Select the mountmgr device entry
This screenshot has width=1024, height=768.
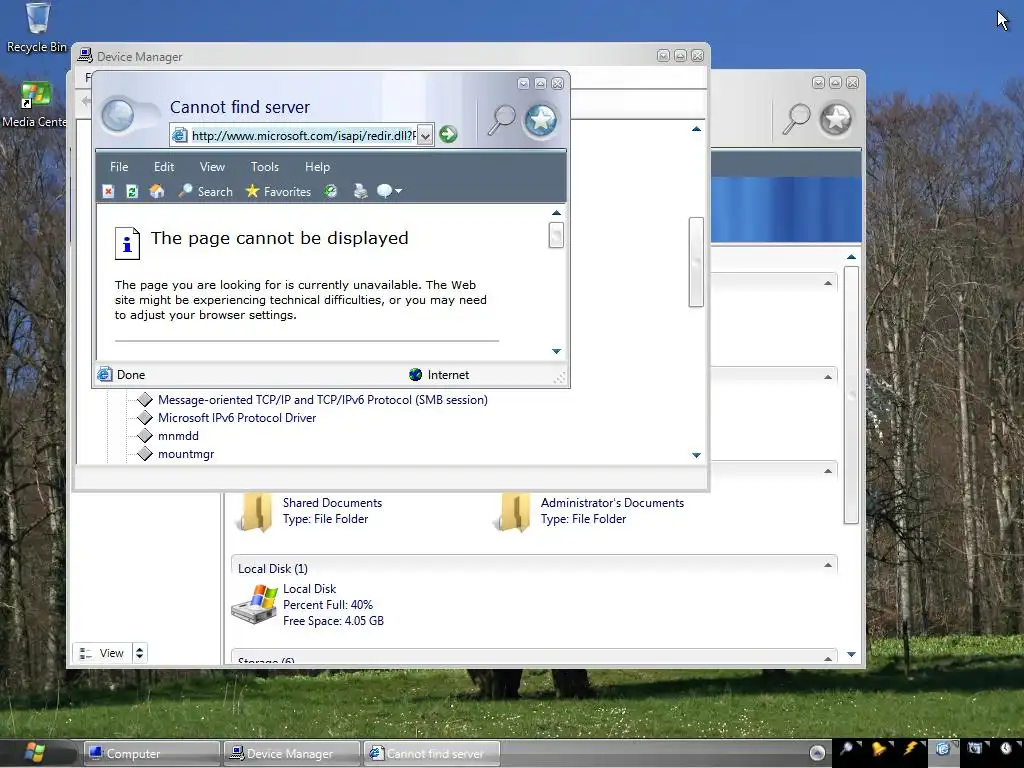click(186, 454)
